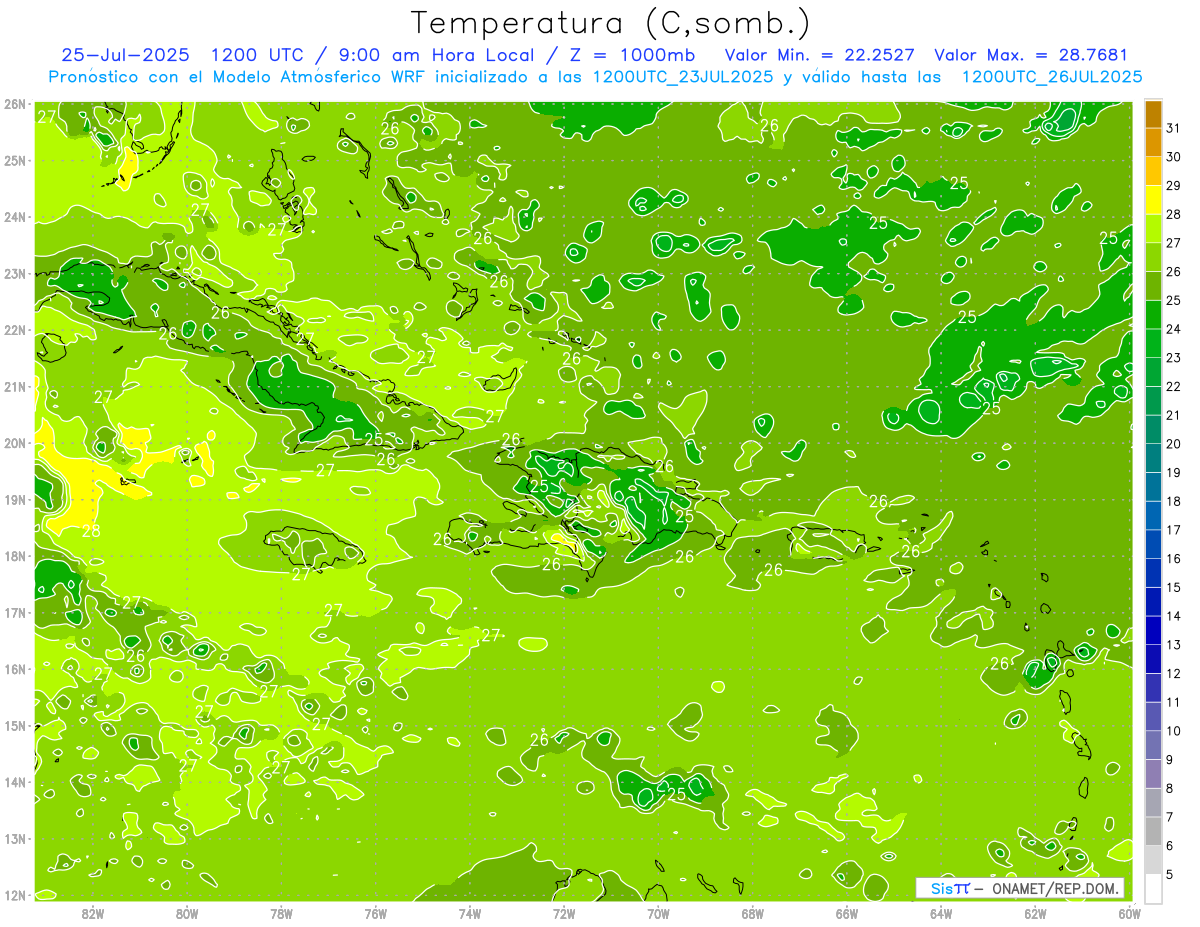1200x927 pixels.
Task: Click the legend value '20'
Action: pos(1174,444)
